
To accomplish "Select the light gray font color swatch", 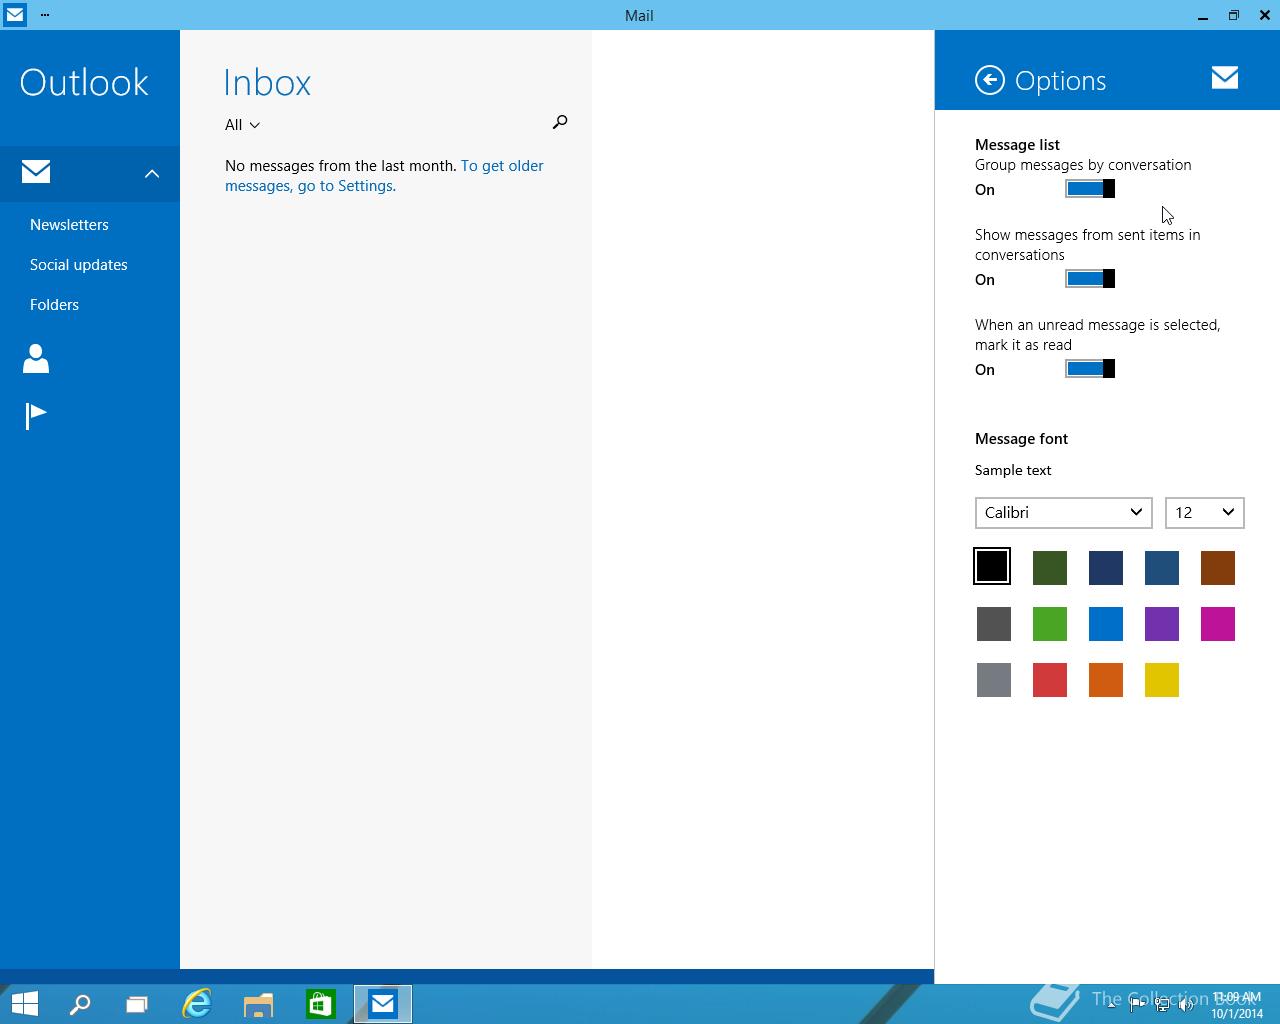I will tap(994, 680).
